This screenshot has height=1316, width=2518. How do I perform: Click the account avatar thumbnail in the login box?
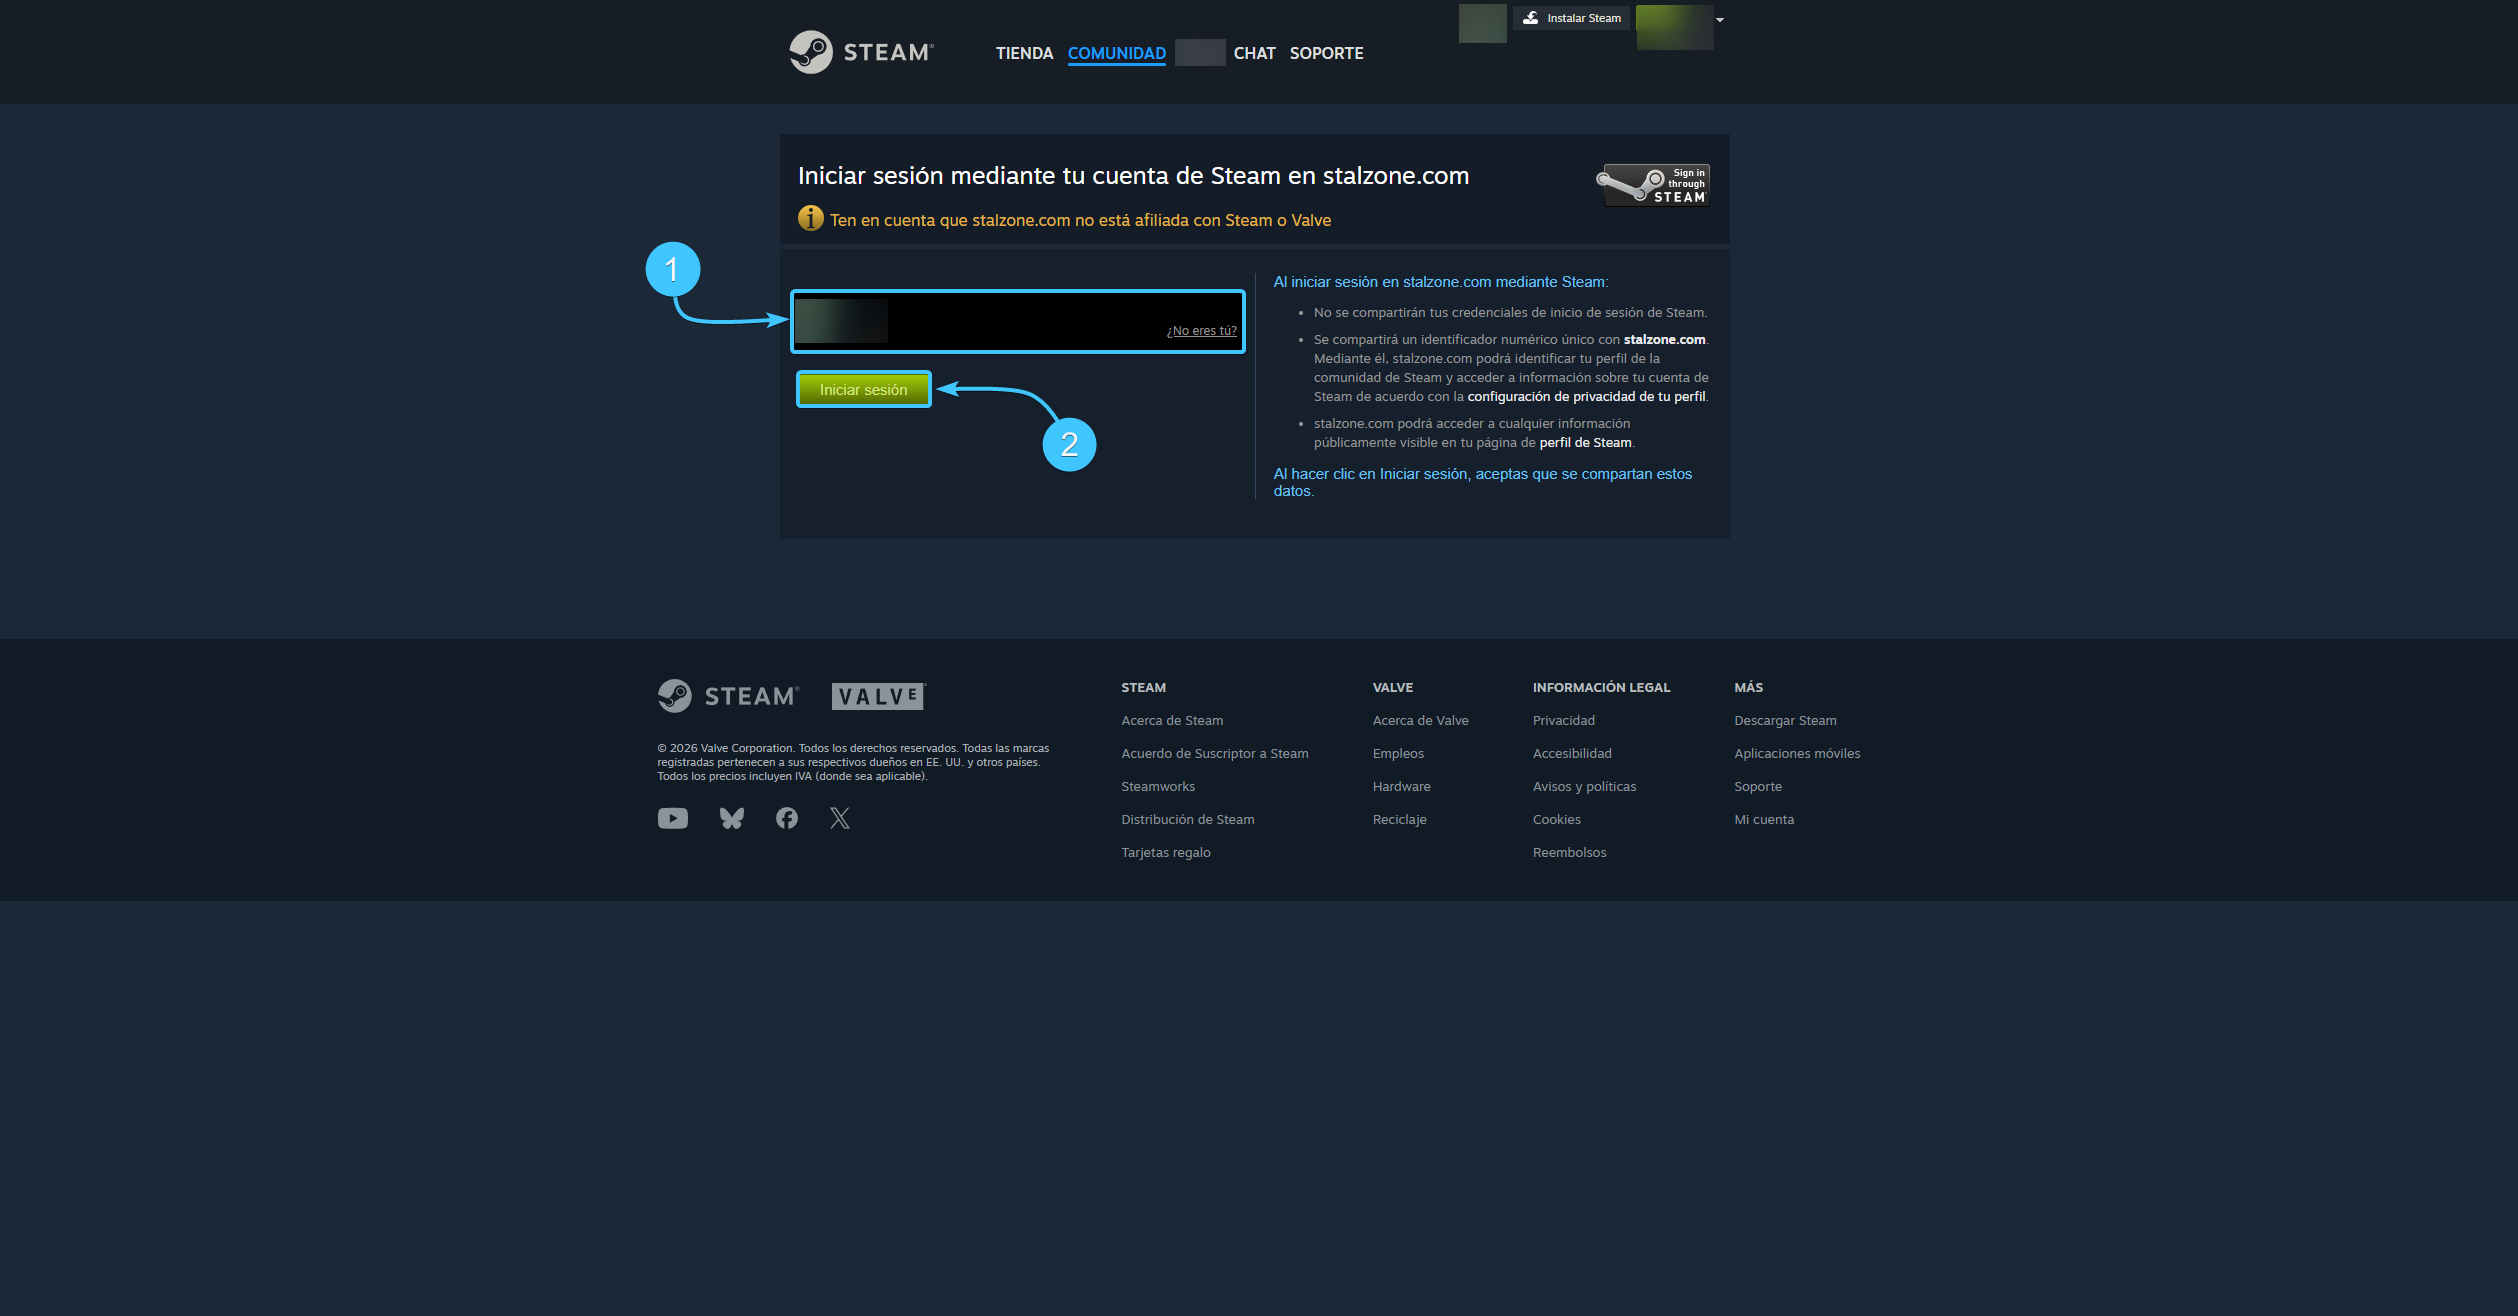coord(841,321)
